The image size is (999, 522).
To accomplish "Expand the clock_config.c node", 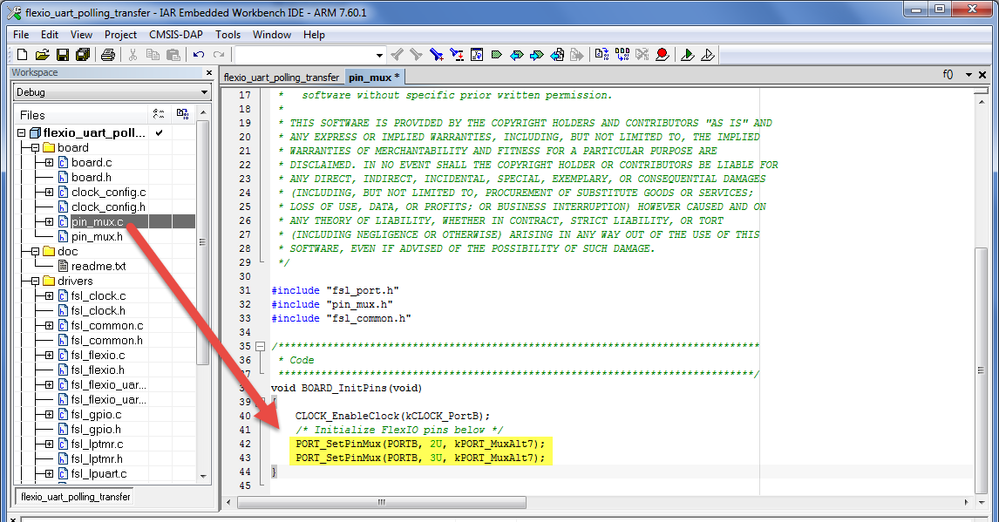I will pyautogui.click(x=49, y=192).
